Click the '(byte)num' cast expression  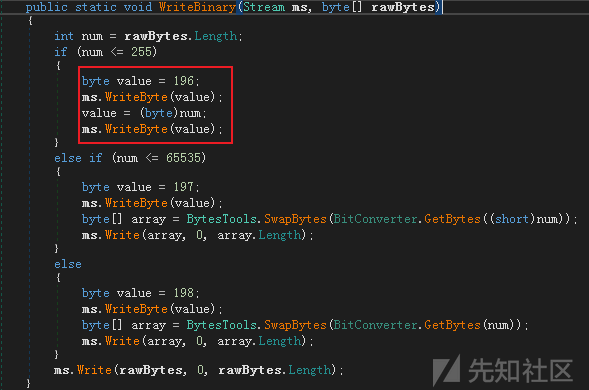(170, 113)
